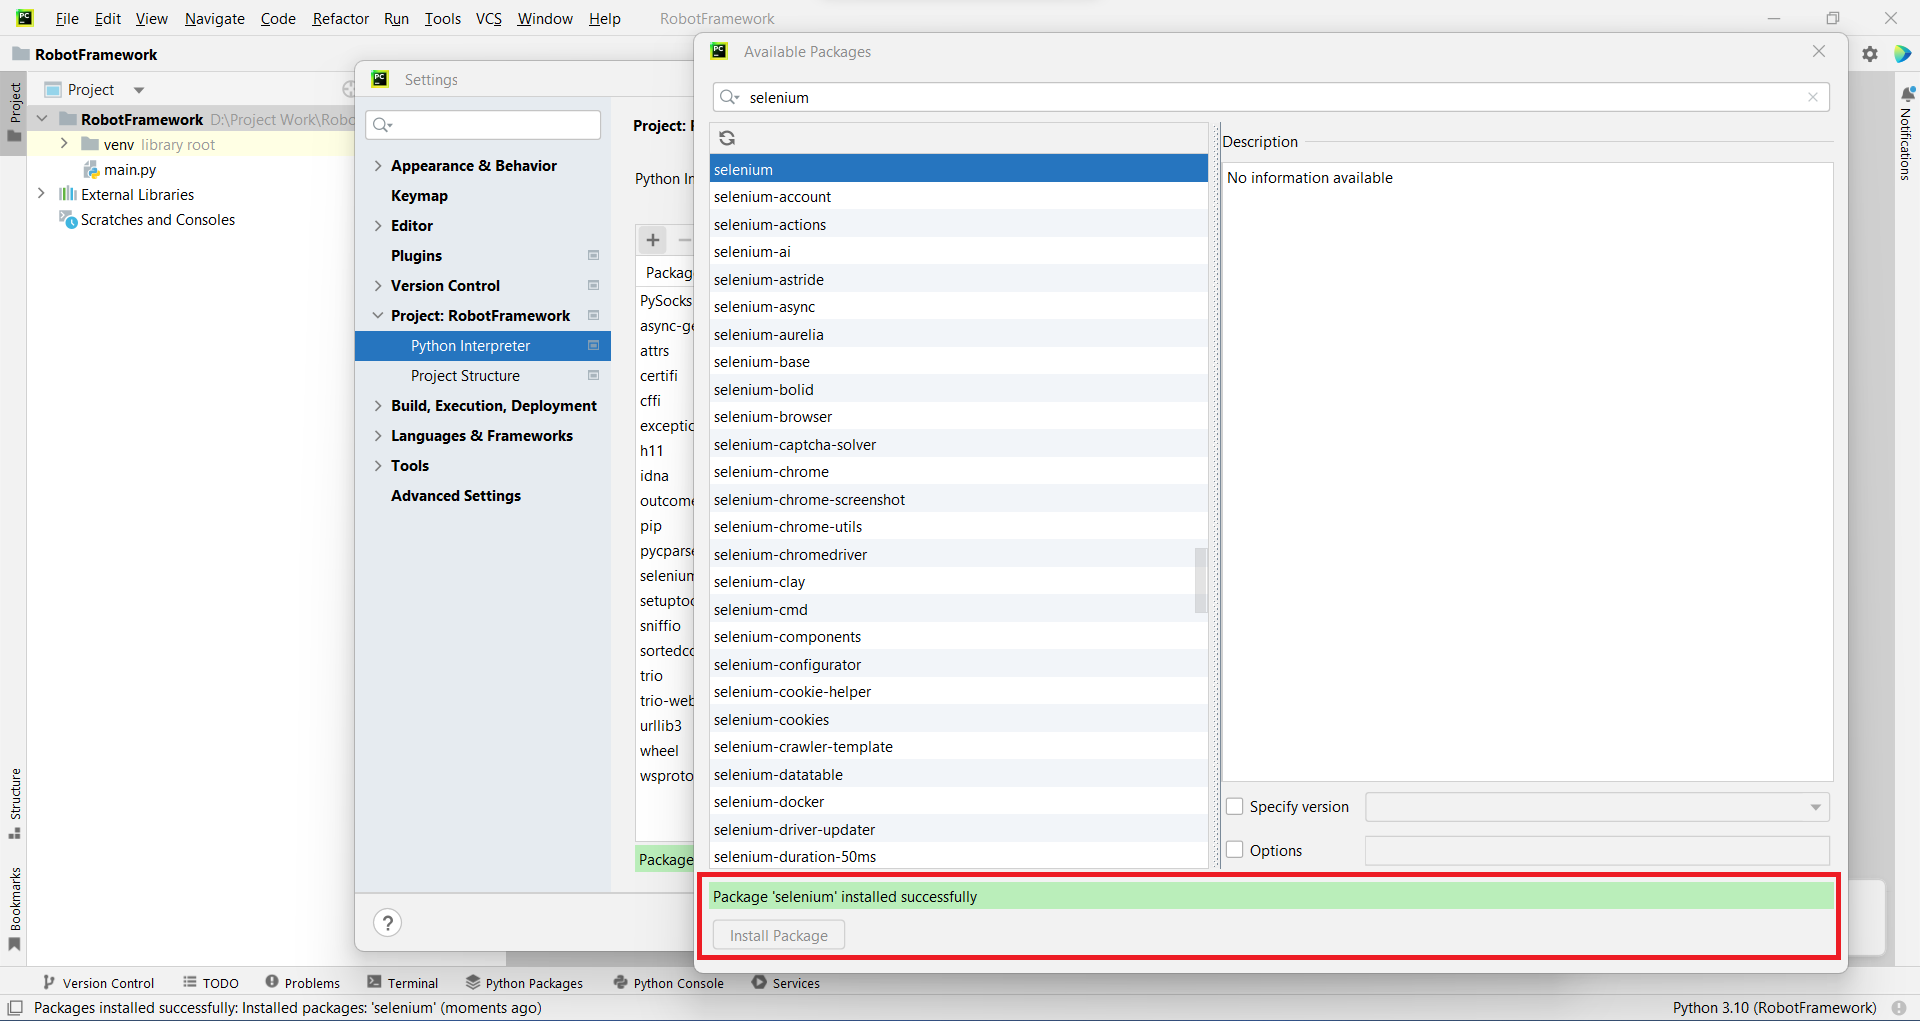The height and width of the screenshot is (1021, 1920).
Task: Open the Navigate menu
Action: (x=214, y=19)
